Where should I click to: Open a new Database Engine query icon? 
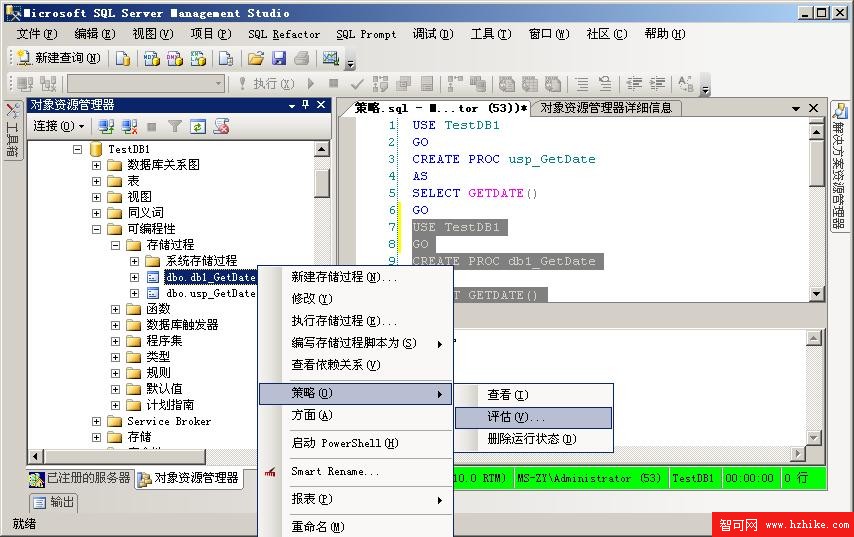pyautogui.click(x=123, y=58)
